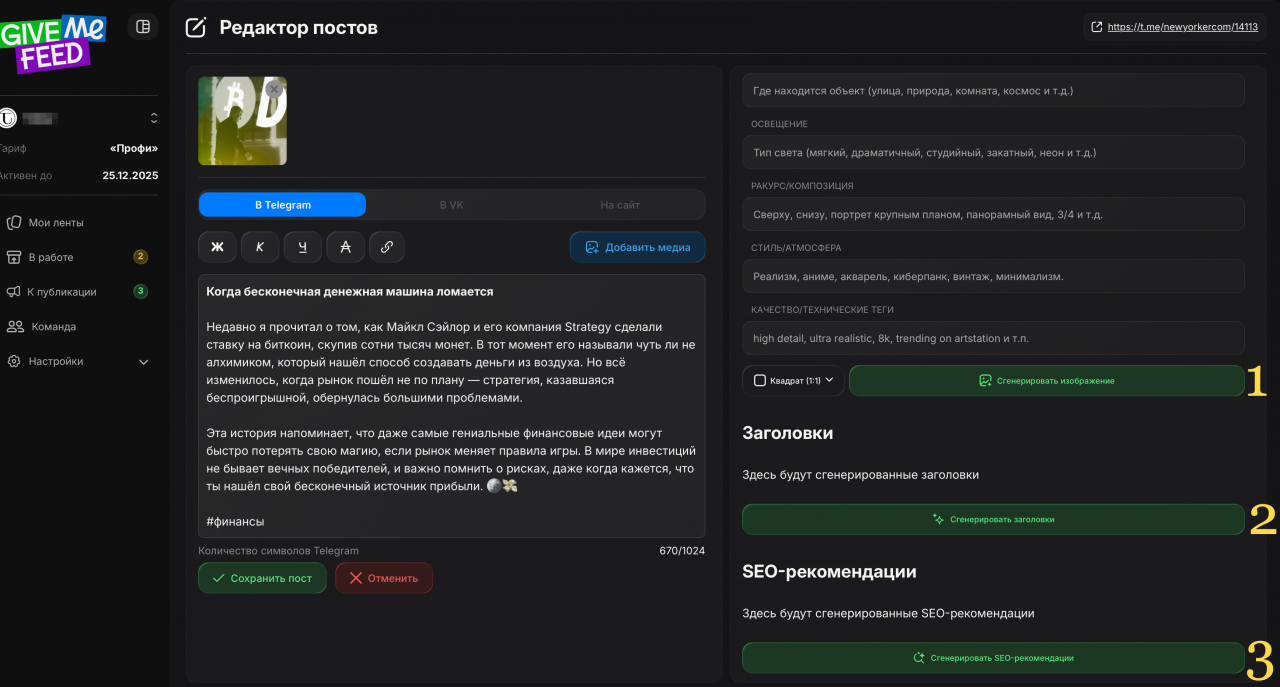Apply underline formatting with Ч button
1280x687 pixels.
[x=302, y=247]
